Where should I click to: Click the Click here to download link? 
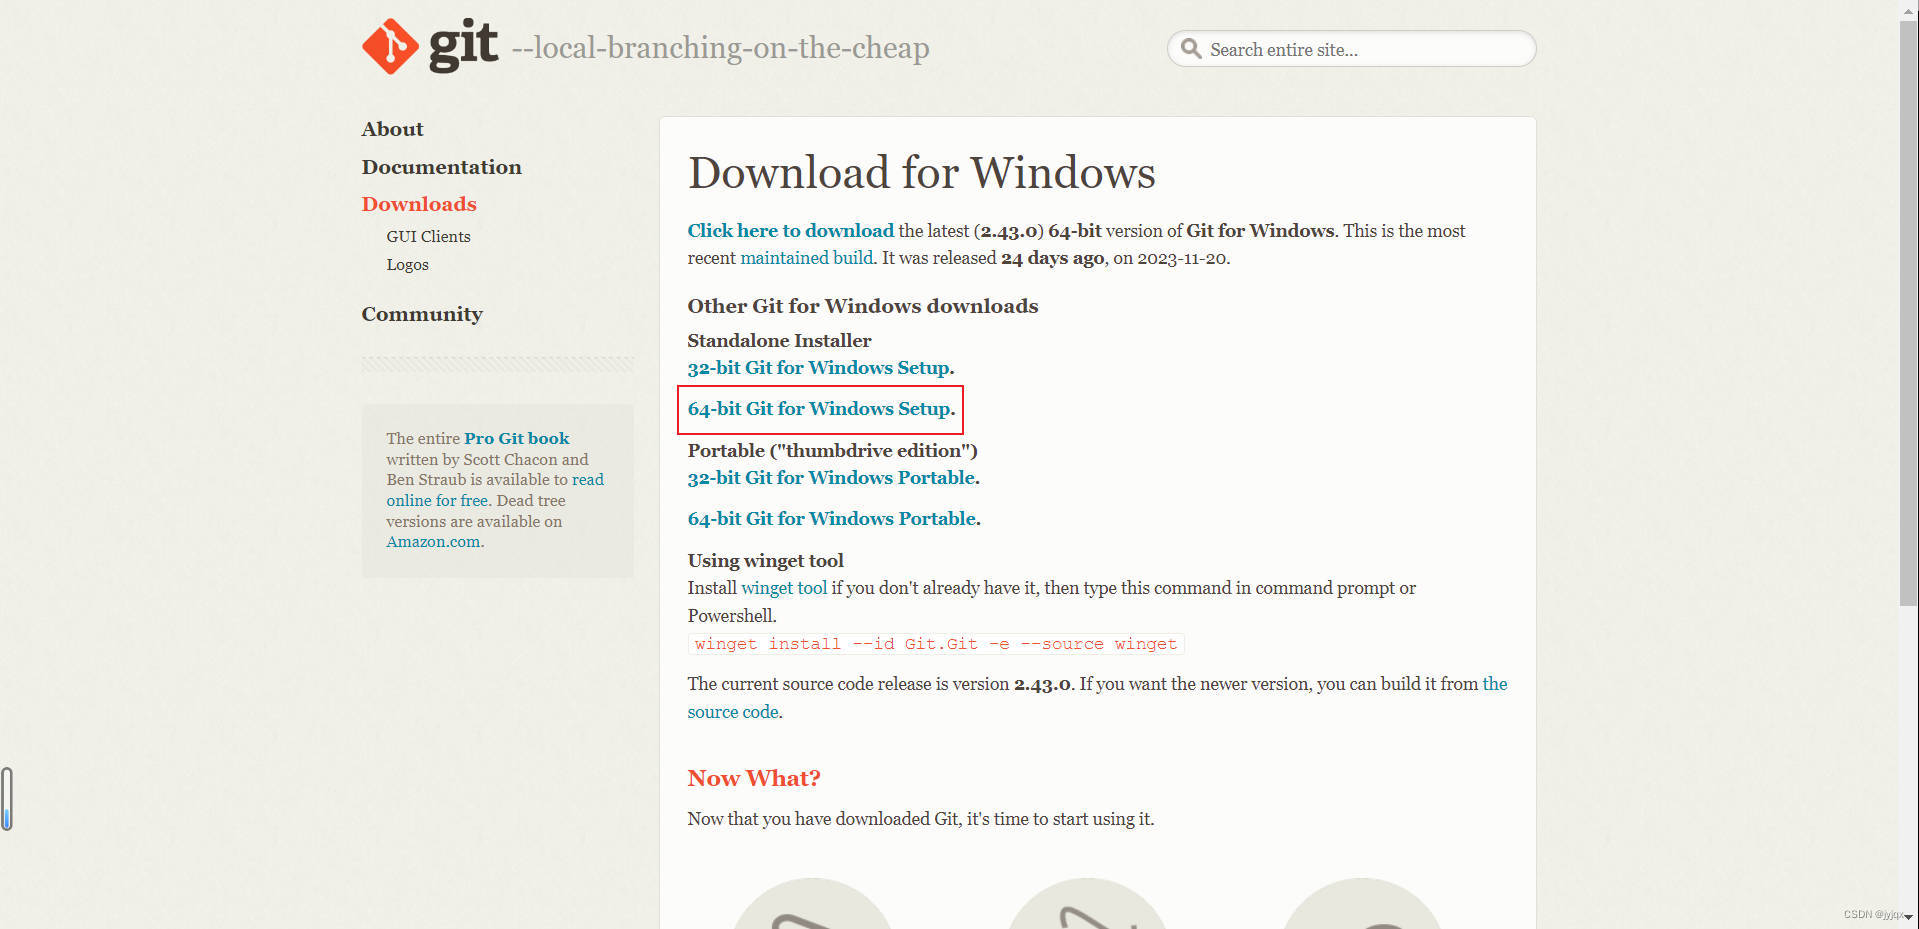click(790, 231)
